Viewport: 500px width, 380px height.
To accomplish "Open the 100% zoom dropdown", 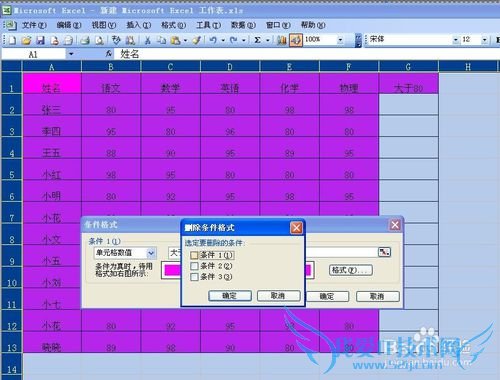I will click(x=340, y=40).
